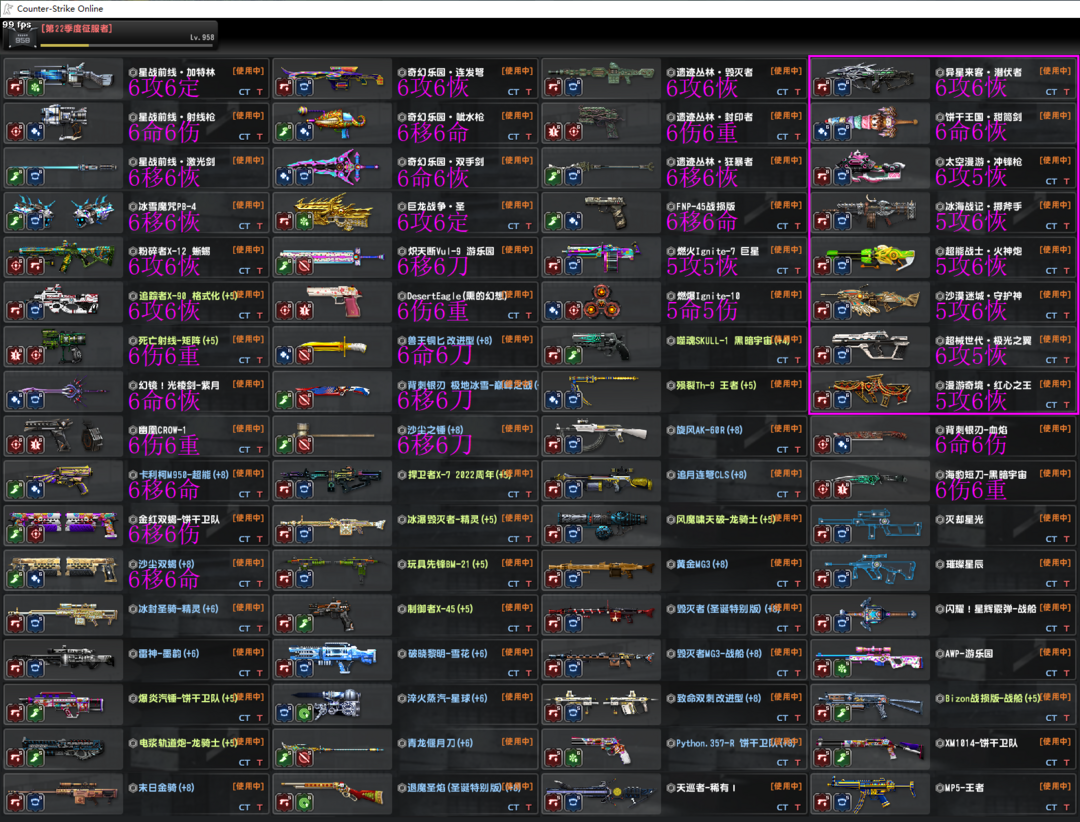Image resolution: width=1080 pixels, height=822 pixels.
Task: Select the AWP-游乐园 sniper rifle image
Action: point(870,659)
